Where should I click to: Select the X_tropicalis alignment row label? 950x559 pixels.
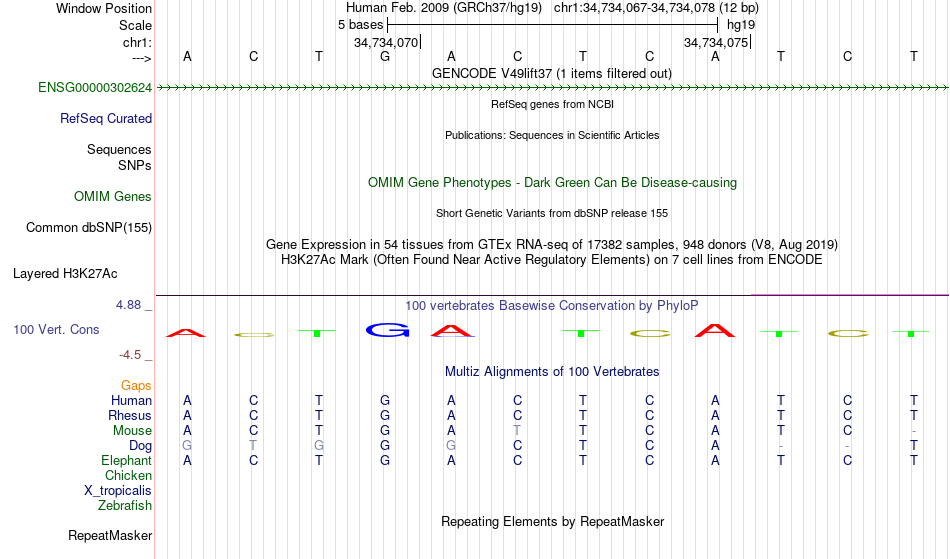(118, 491)
